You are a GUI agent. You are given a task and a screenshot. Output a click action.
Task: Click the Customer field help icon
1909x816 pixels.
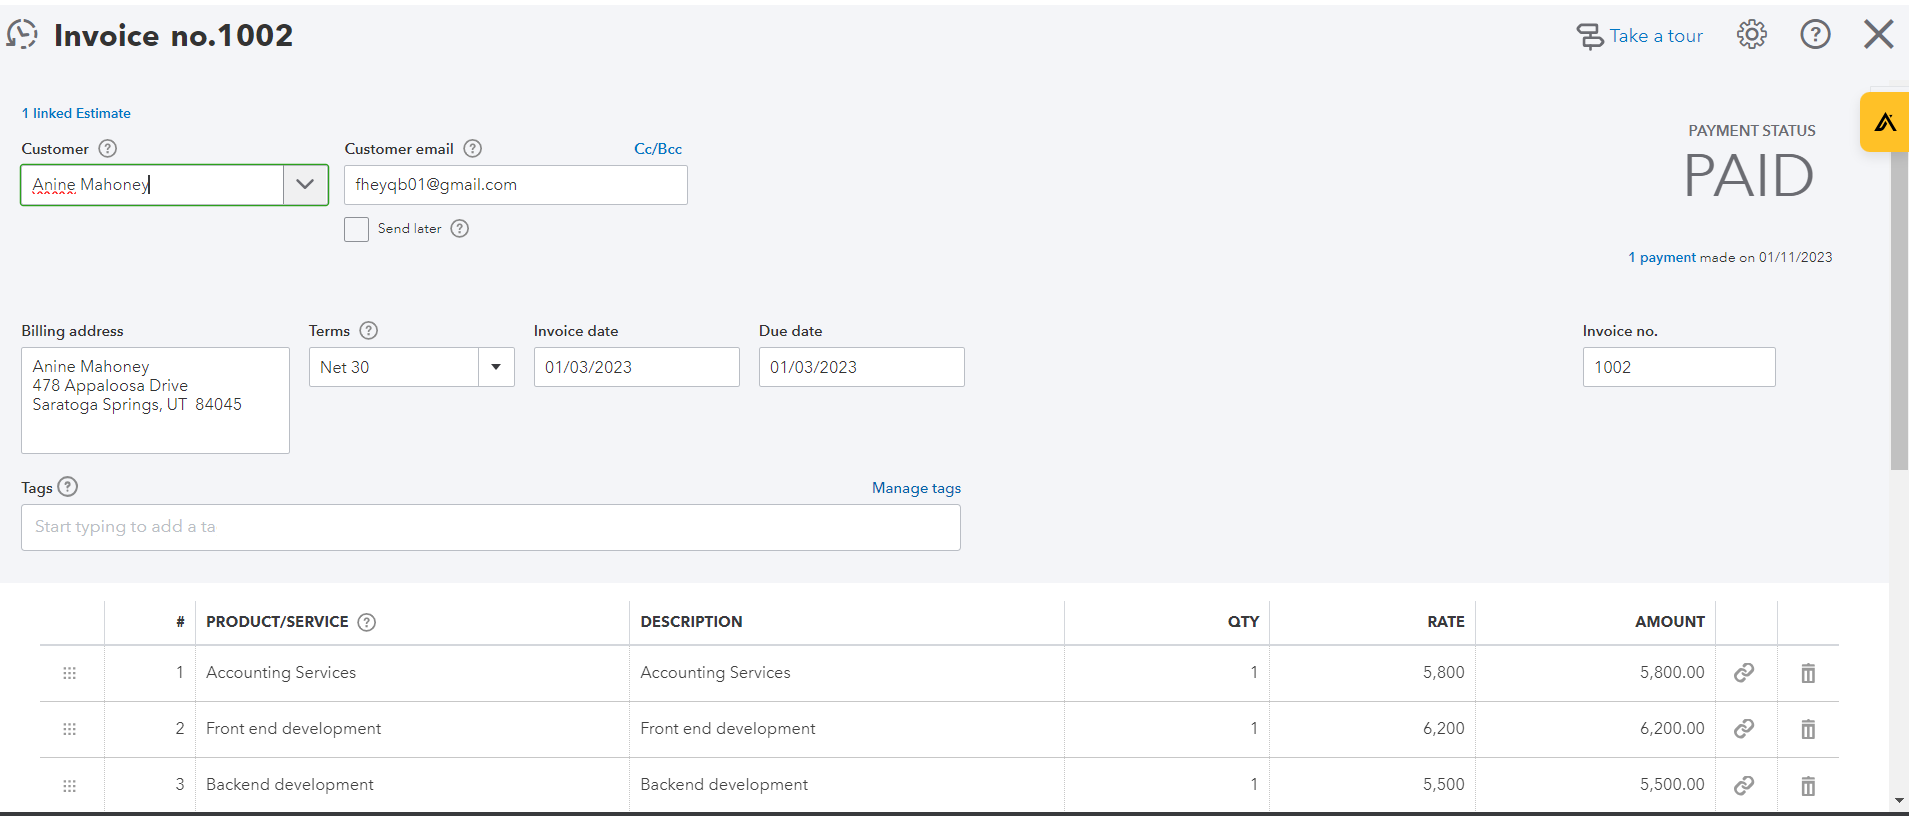coord(108,149)
